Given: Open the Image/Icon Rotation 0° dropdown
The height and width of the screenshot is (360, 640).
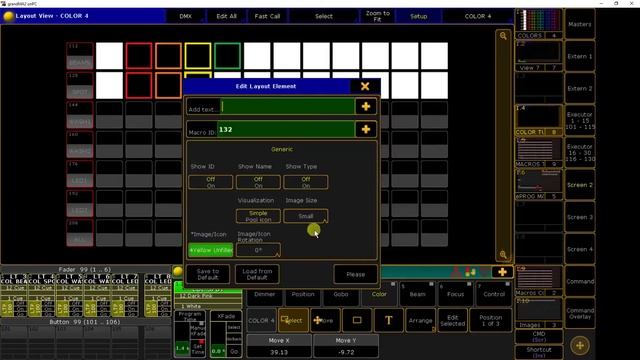Looking at the screenshot, I should tap(258, 250).
